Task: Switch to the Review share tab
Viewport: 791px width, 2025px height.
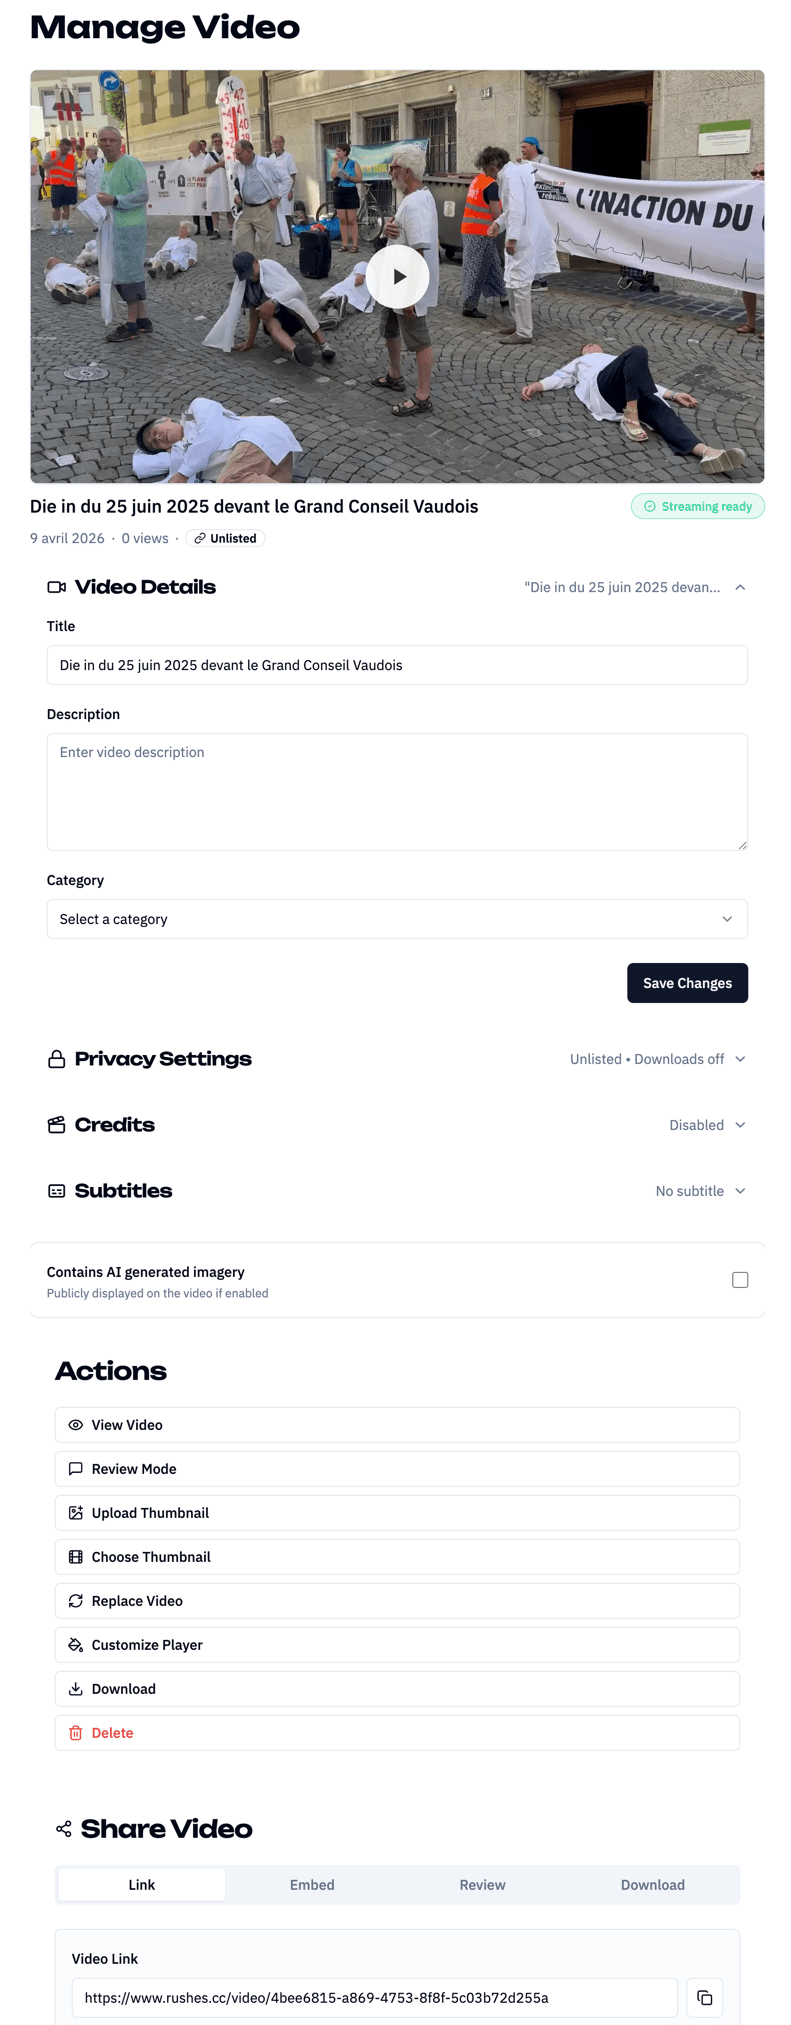Action: click(x=482, y=1885)
